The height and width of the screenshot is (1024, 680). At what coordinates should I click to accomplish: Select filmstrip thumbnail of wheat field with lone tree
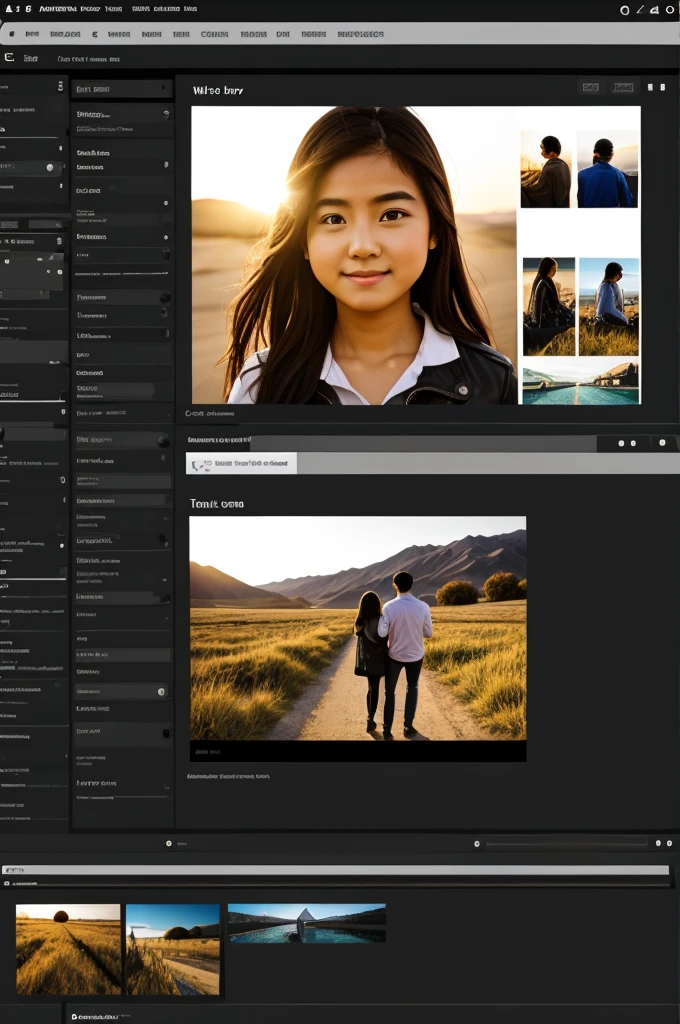68,949
